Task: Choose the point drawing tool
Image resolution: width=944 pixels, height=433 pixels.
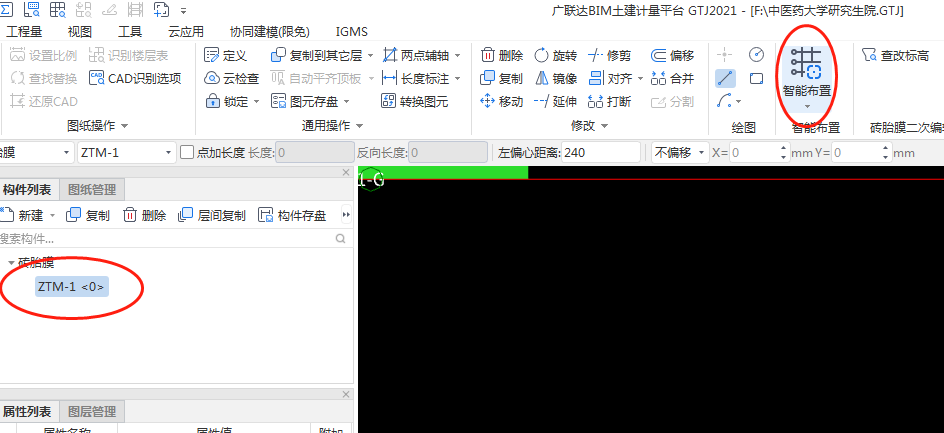Action: pyautogui.click(x=725, y=55)
